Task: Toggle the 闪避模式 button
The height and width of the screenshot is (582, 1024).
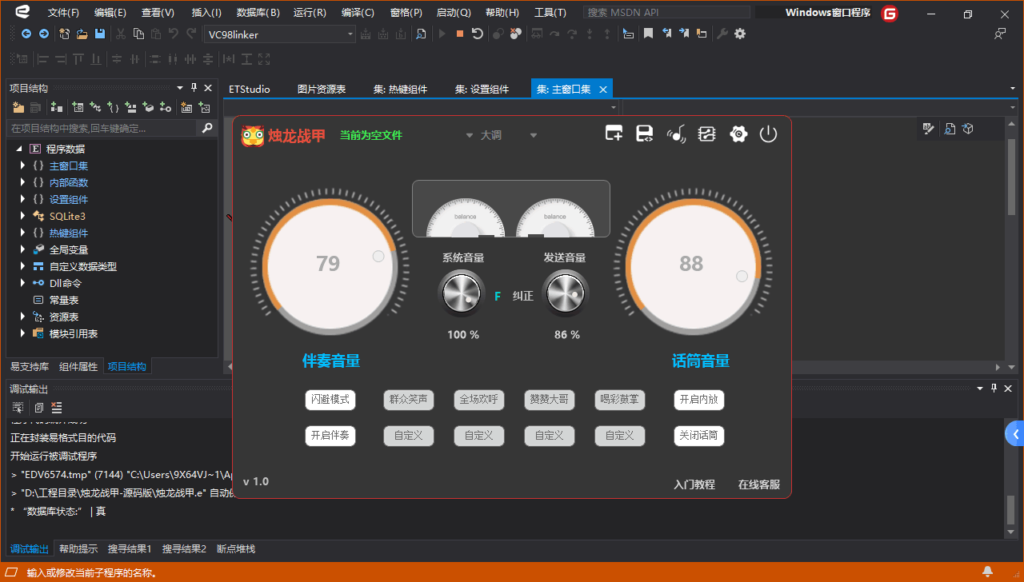Action: [330, 400]
